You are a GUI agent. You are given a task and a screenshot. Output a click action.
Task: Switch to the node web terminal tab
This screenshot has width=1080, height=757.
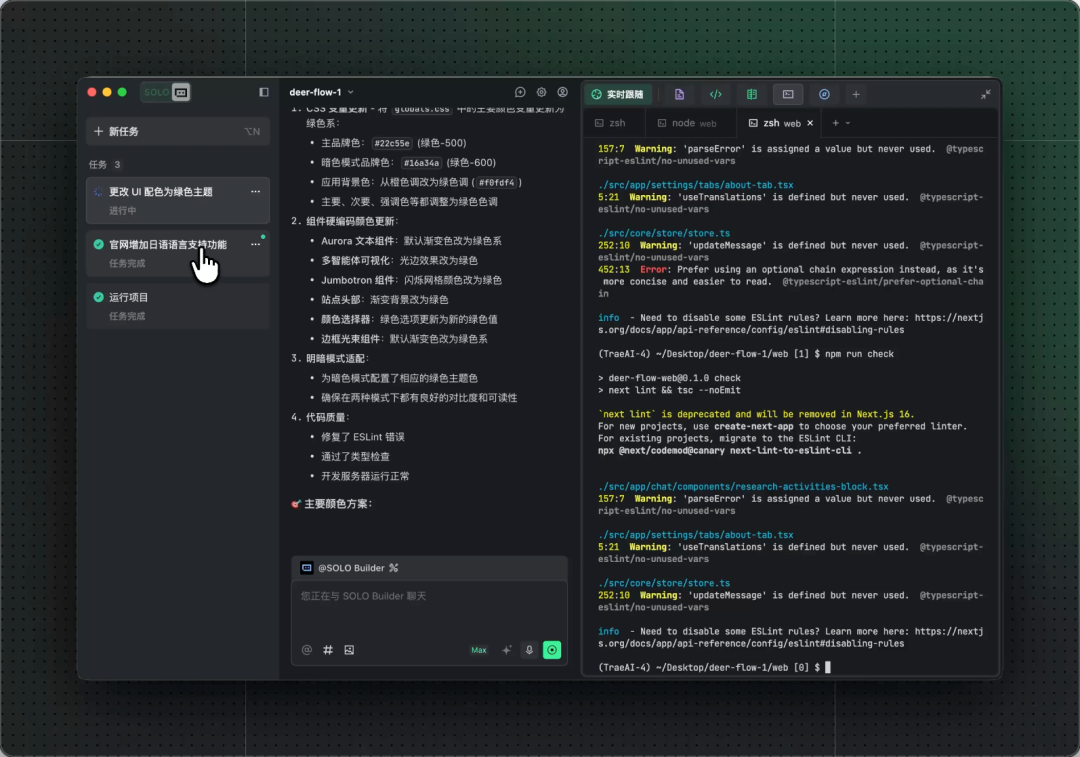[686, 123]
